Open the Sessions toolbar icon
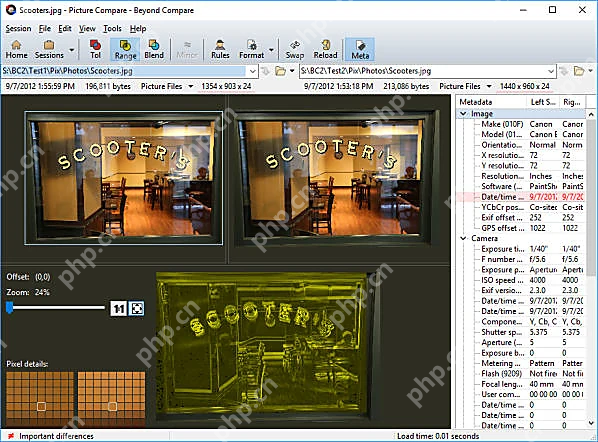 [49, 50]
